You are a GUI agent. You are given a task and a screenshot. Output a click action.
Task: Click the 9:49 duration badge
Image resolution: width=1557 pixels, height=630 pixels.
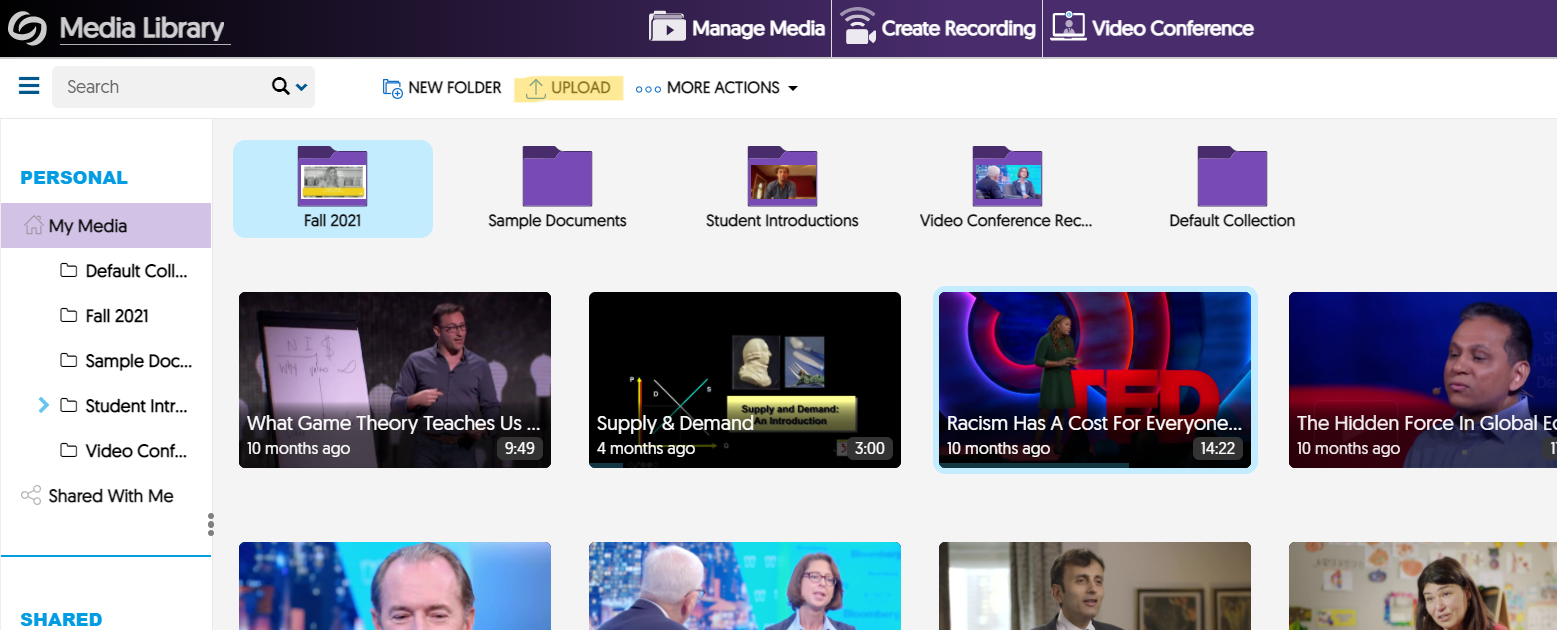(x=520, y=448)
